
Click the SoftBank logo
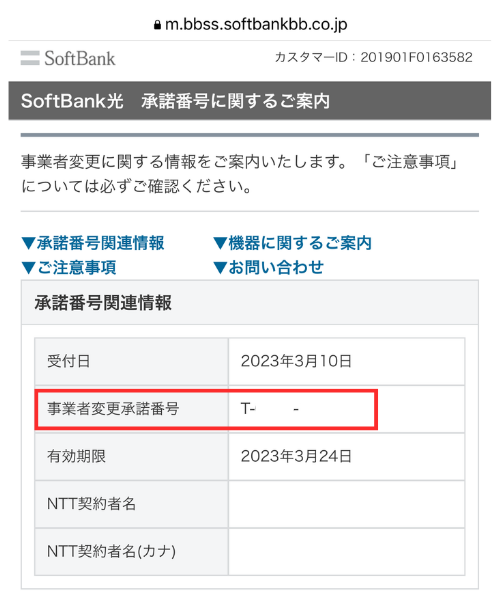coord(68,58)
